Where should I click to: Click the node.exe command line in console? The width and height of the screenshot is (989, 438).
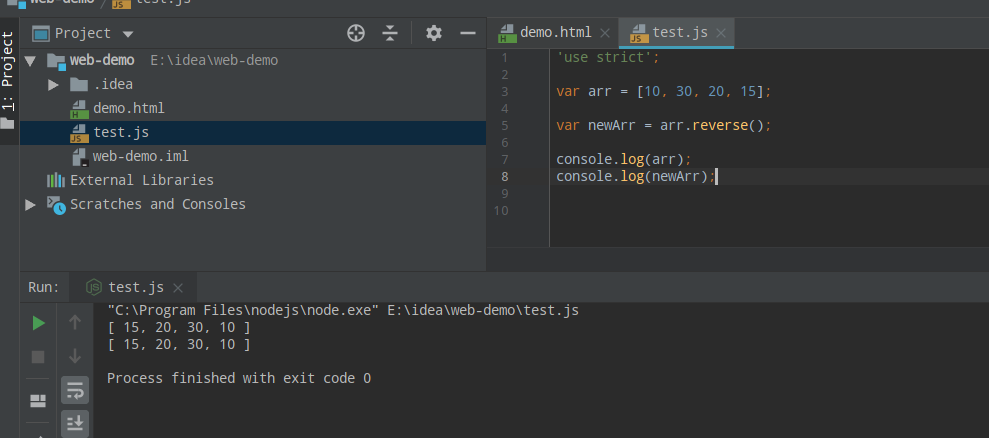click(343, 311)
